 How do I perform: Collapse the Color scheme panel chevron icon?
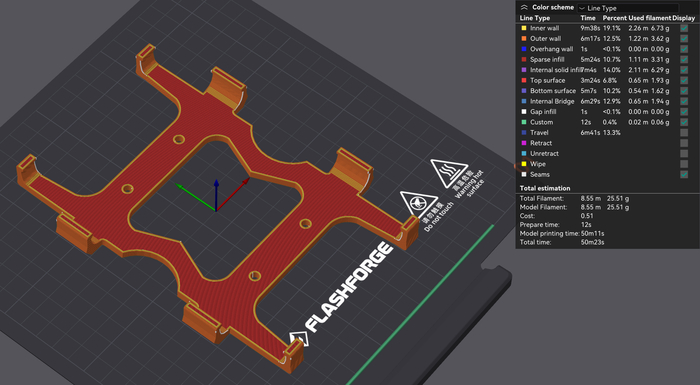click(x=524, y=7)
